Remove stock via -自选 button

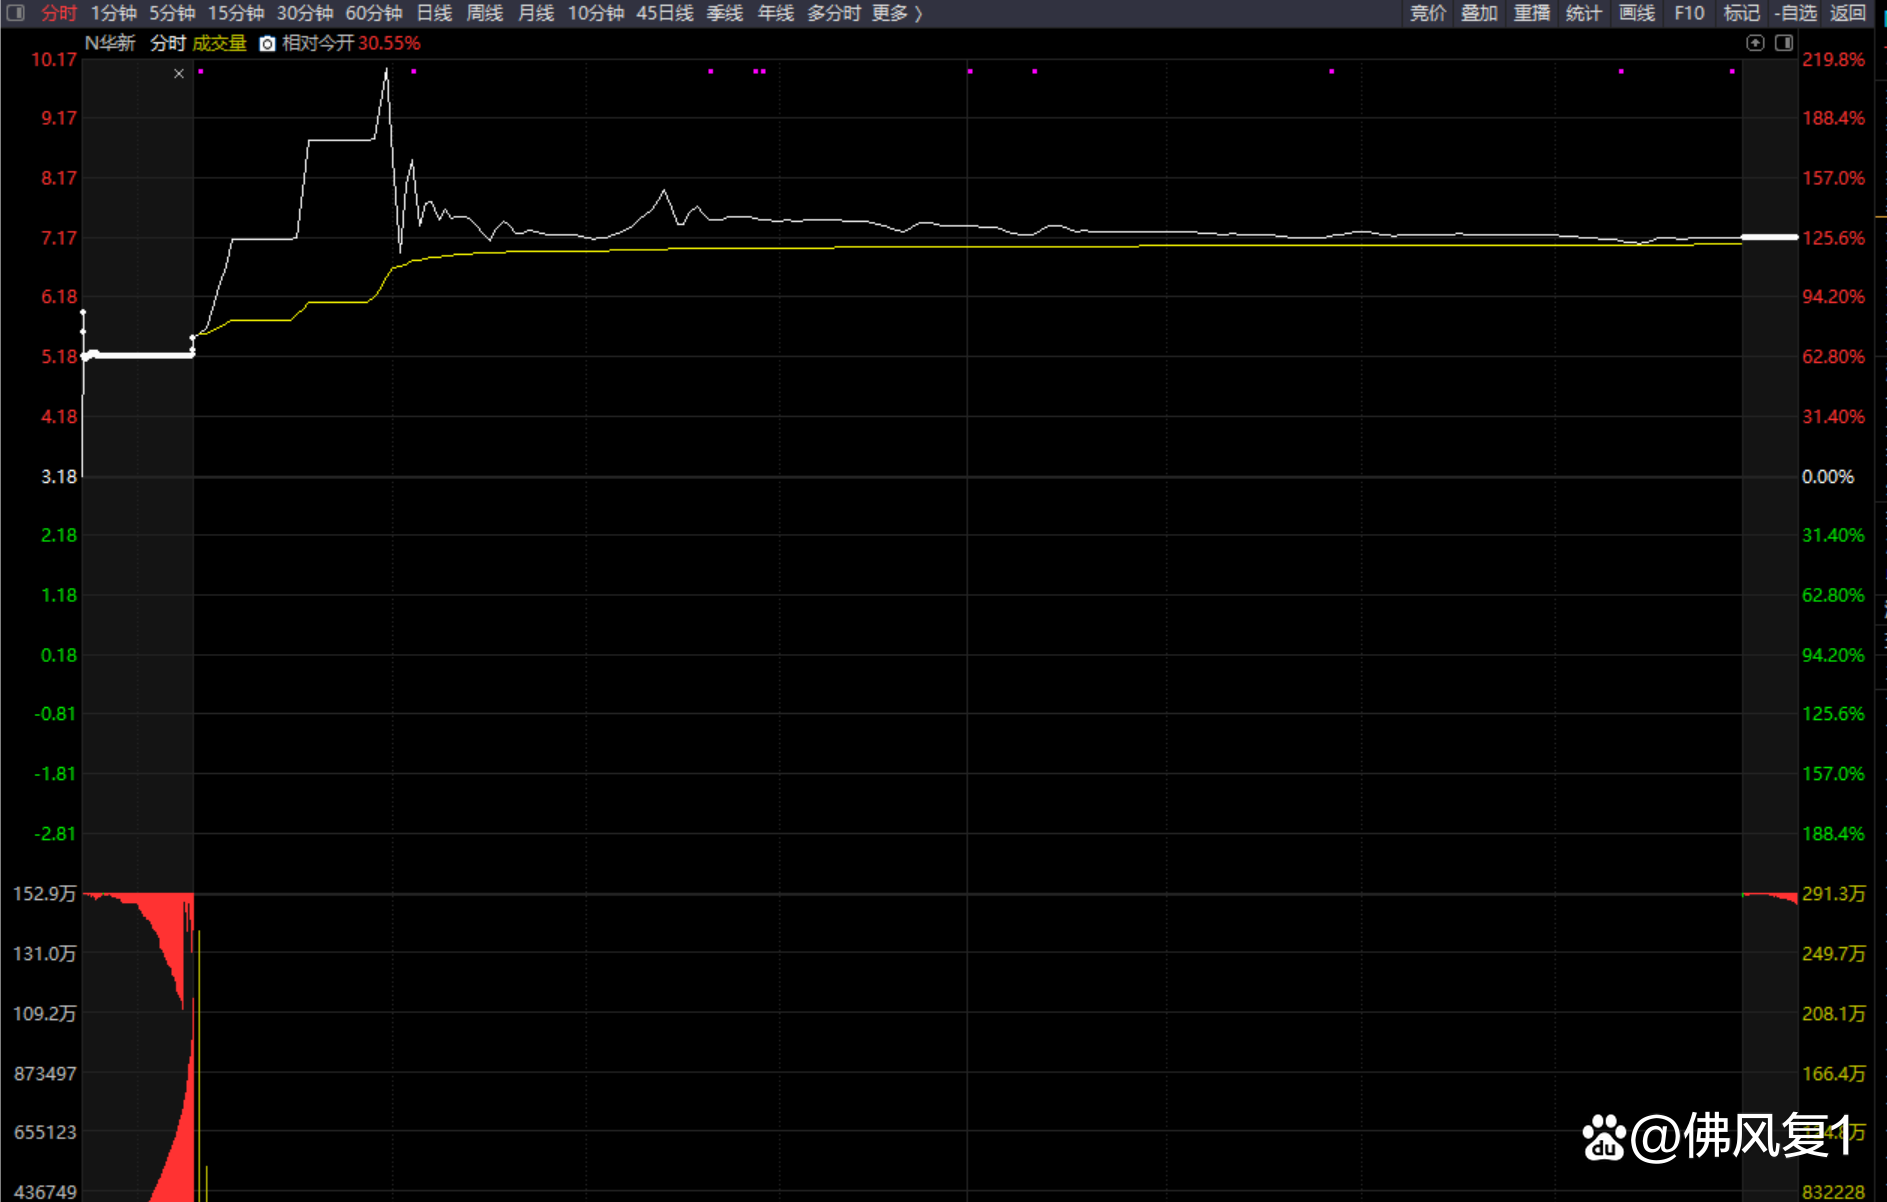coord(1795,13)
